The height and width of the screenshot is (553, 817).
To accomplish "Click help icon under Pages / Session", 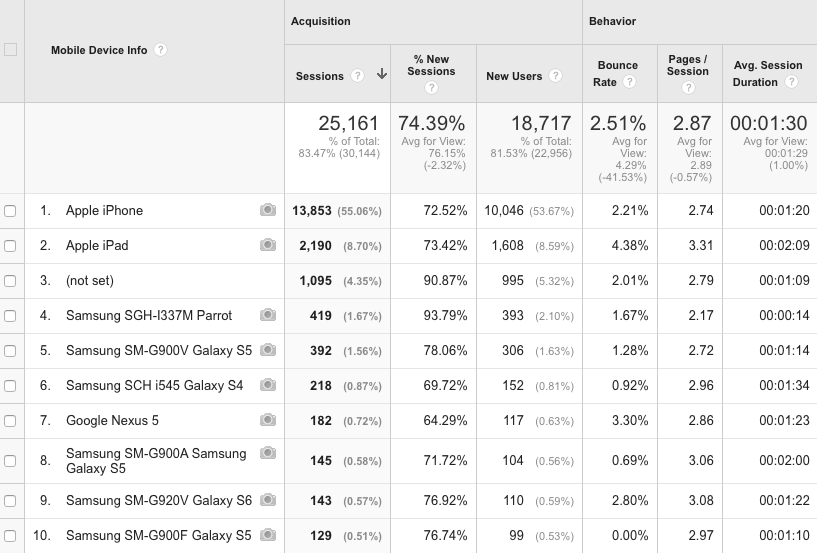I will click(688, 88).
